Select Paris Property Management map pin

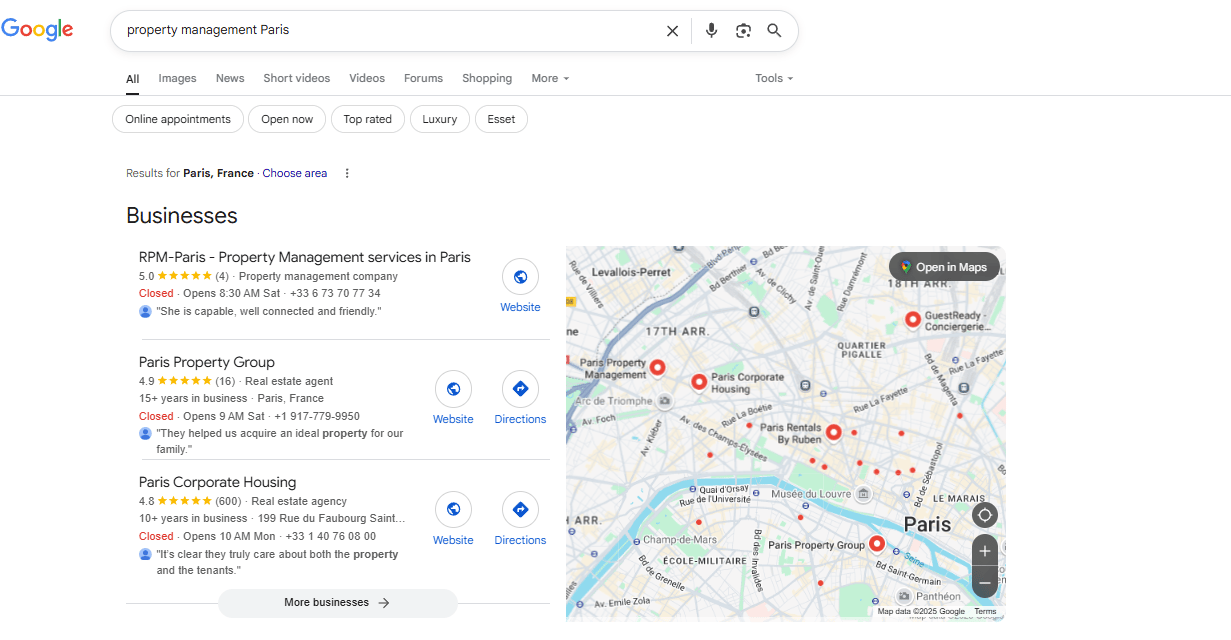coord(657,367)
